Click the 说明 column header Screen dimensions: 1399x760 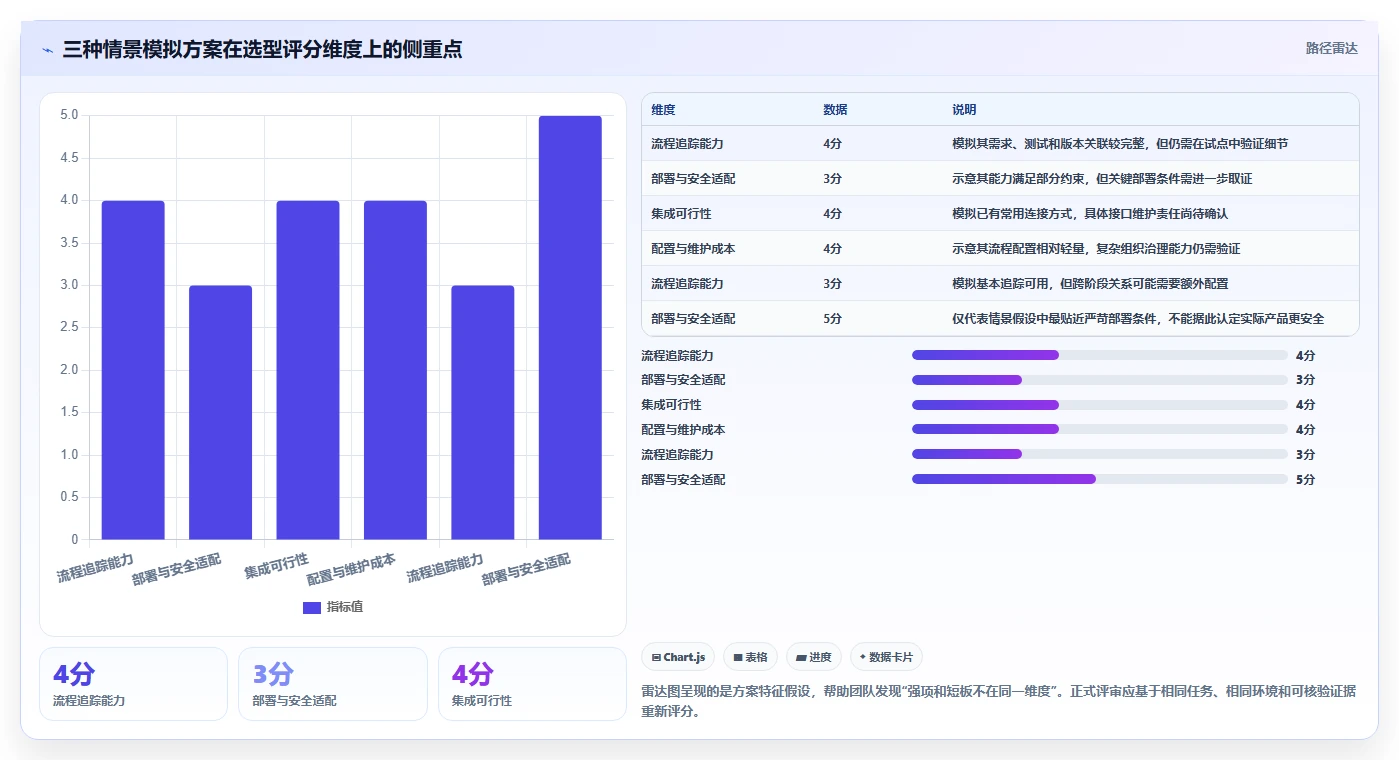tap(964, 110)
